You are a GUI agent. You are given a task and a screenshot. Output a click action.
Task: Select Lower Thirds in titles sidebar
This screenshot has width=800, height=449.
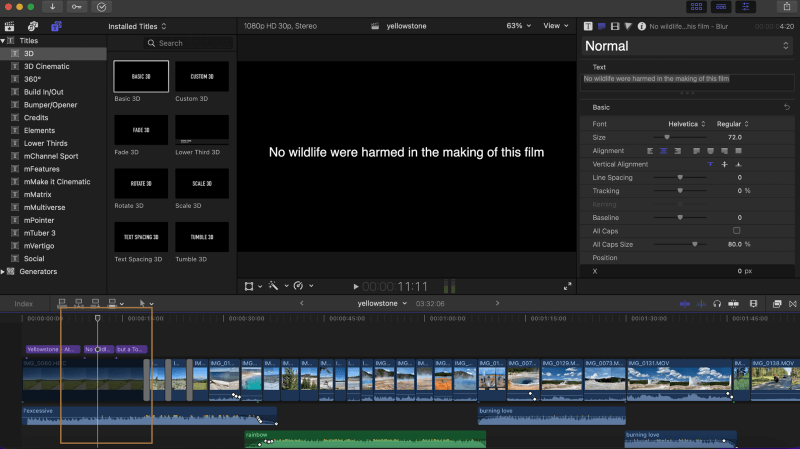point(46,143)
